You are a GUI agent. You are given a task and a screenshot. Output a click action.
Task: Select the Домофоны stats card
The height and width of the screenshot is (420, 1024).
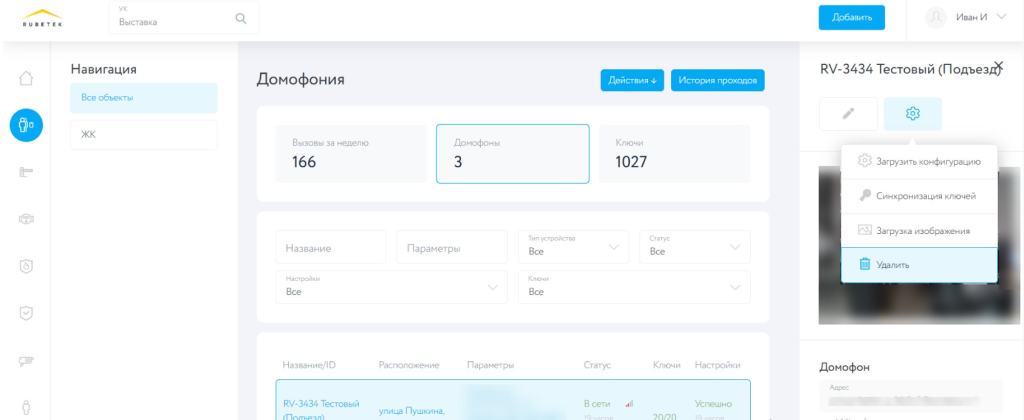512,154
